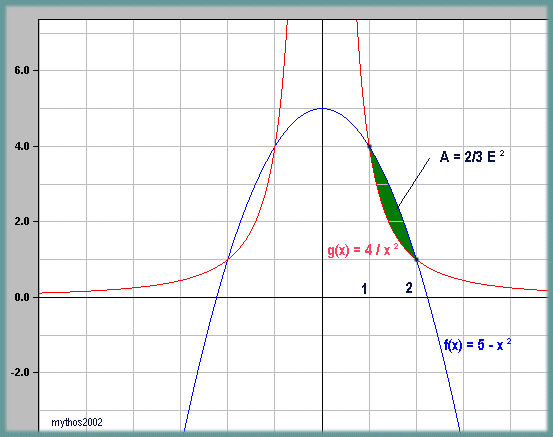Click the intersection point at x equals 1
The image size is (553, 437).
tap(369, 146)
